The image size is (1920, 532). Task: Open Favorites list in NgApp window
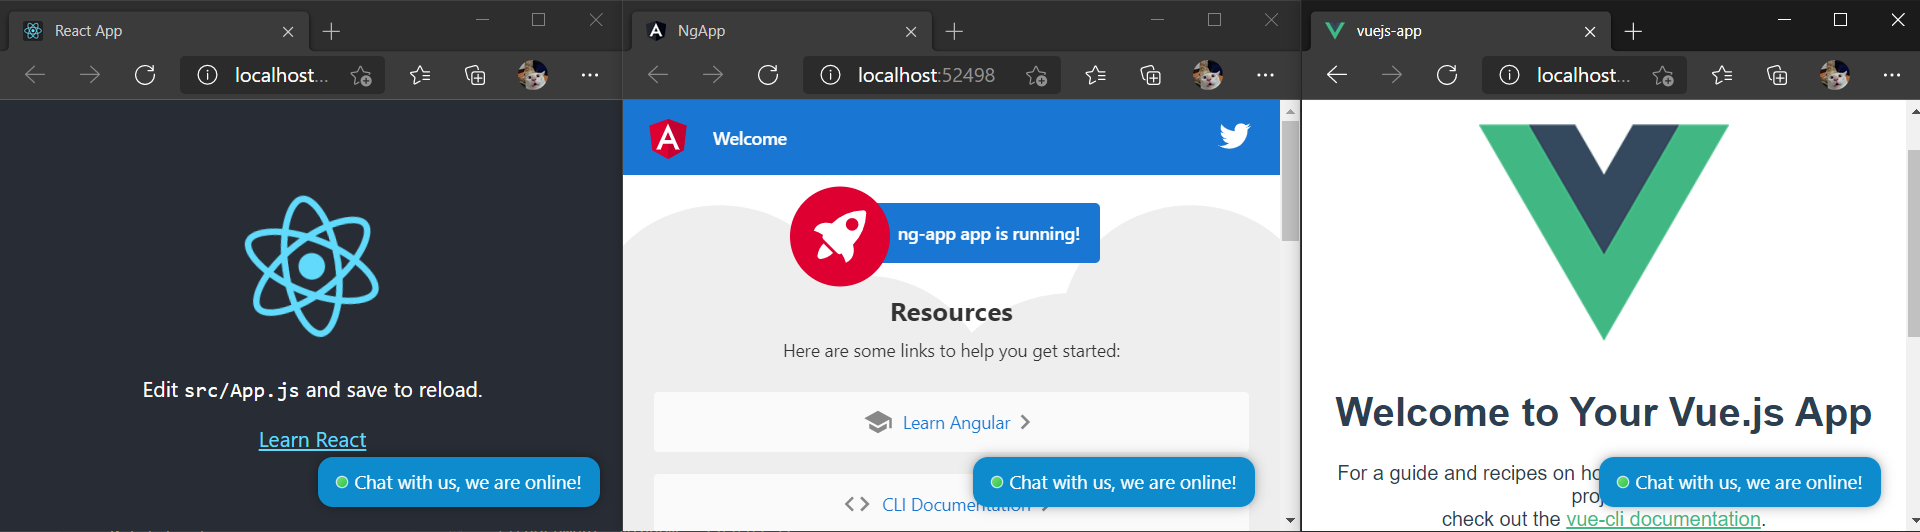[1096, 75]
